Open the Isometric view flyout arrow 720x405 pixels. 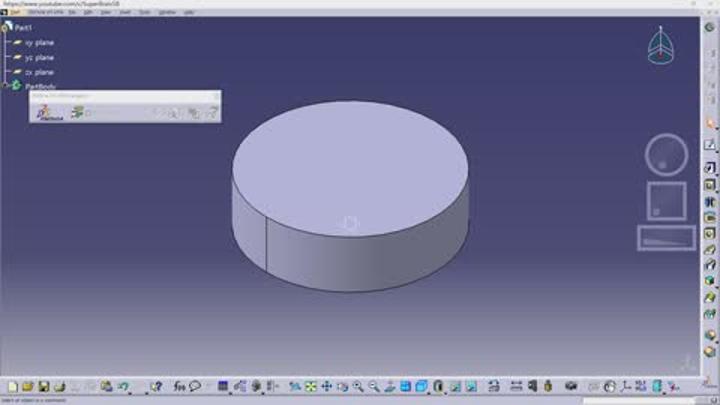[428, 393]
